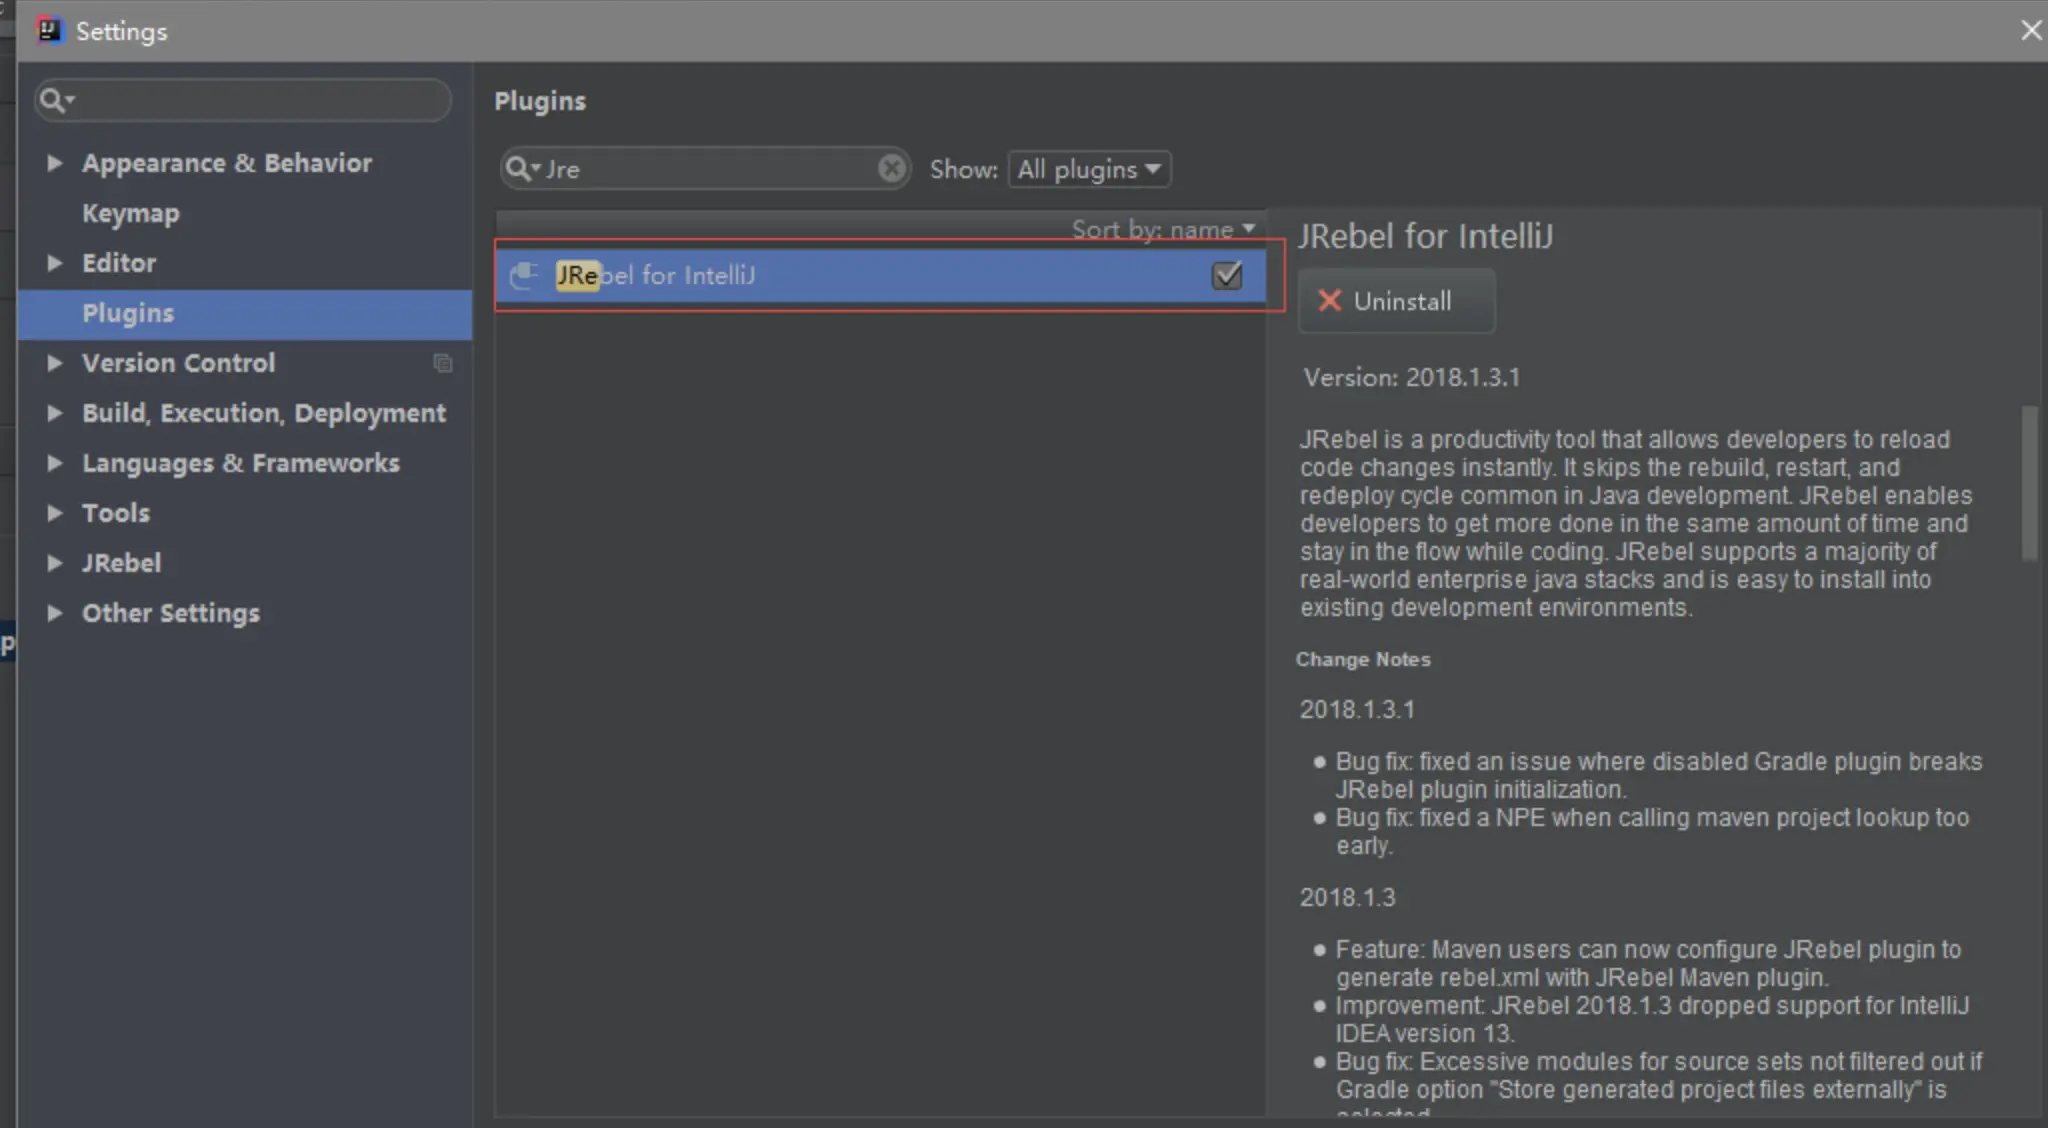Expand the Editor settings tree node
The height and width of the screenshot is (1128, 2048).
click(x=55, y=263)
